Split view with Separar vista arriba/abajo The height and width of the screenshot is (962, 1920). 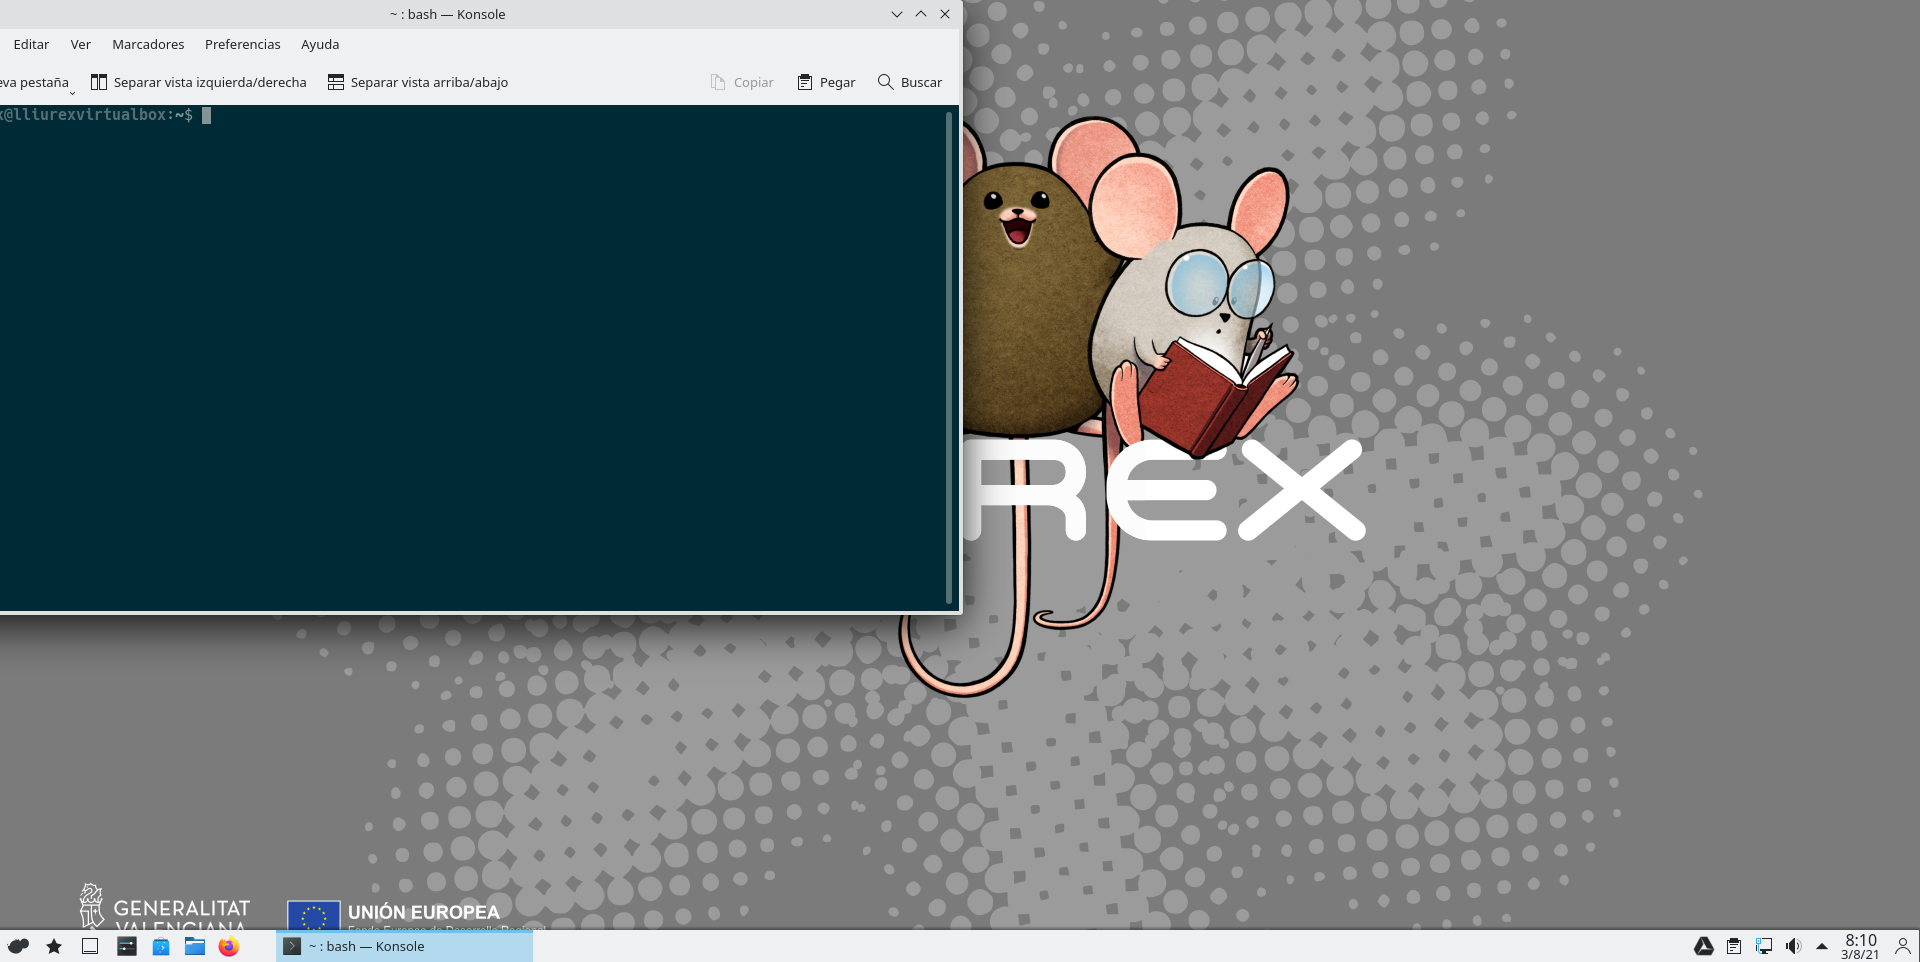point(417,82)
